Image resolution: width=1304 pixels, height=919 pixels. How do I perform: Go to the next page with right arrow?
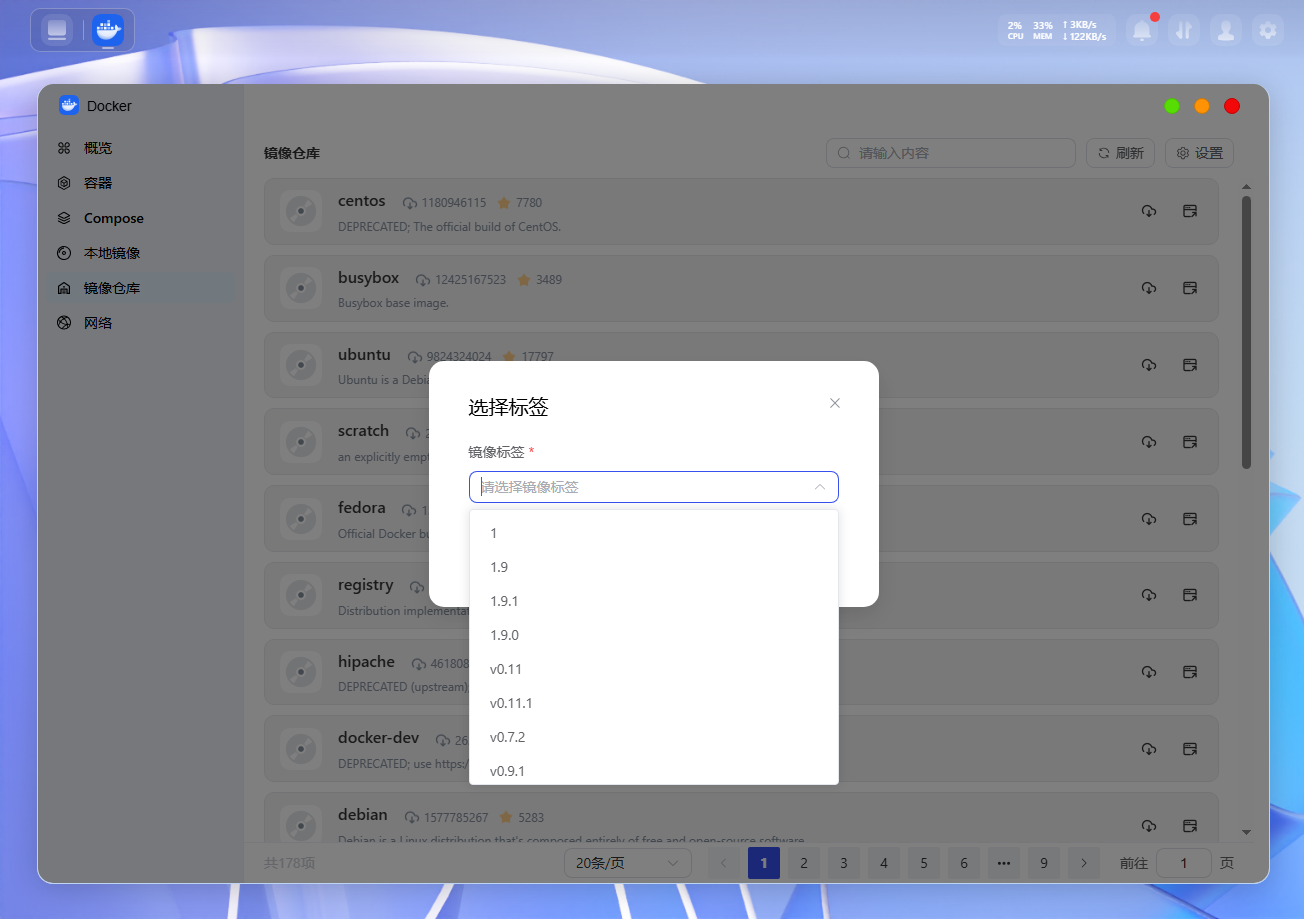[x=1084, y=863]
